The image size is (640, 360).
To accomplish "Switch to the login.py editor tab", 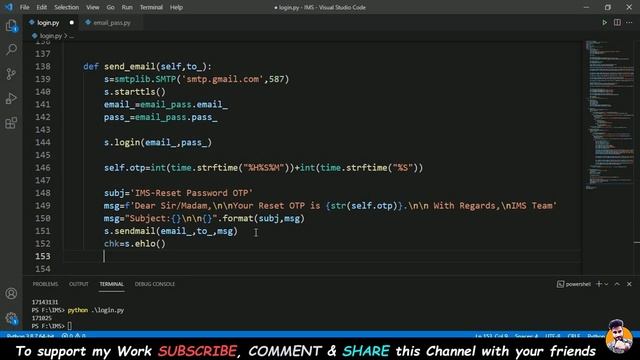I will [48, 23].
